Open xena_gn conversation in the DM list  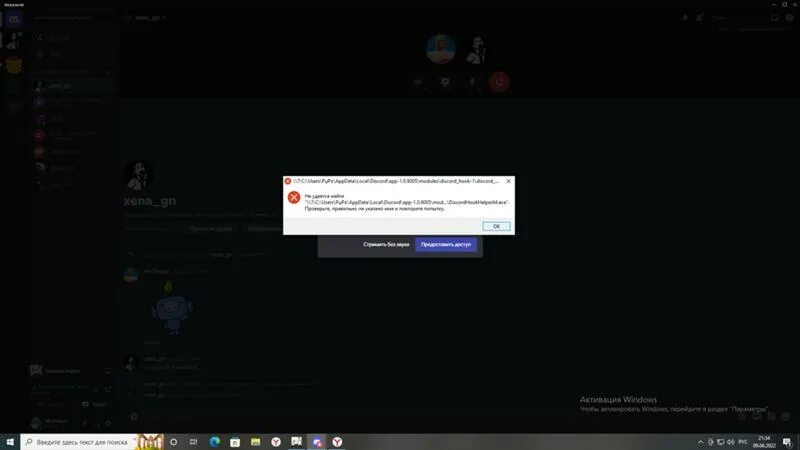click(x=72, y=86)
